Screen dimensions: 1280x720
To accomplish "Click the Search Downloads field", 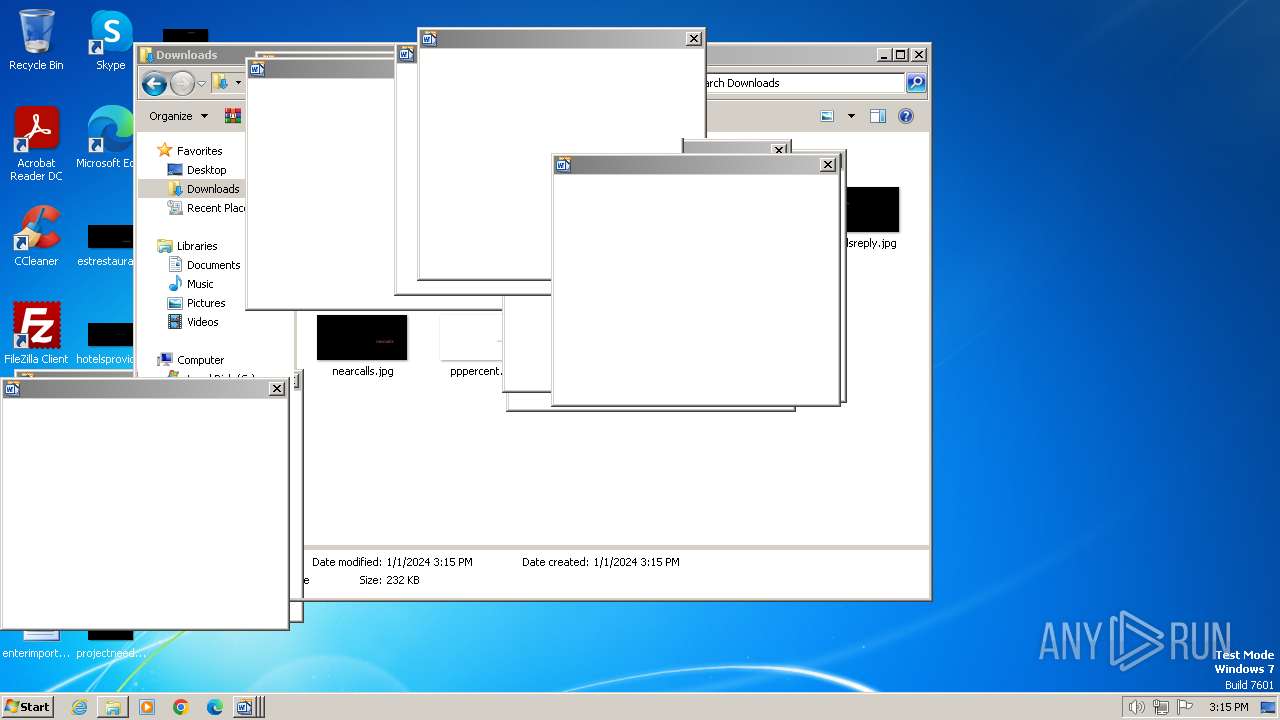I will click(x=803, y=83).
